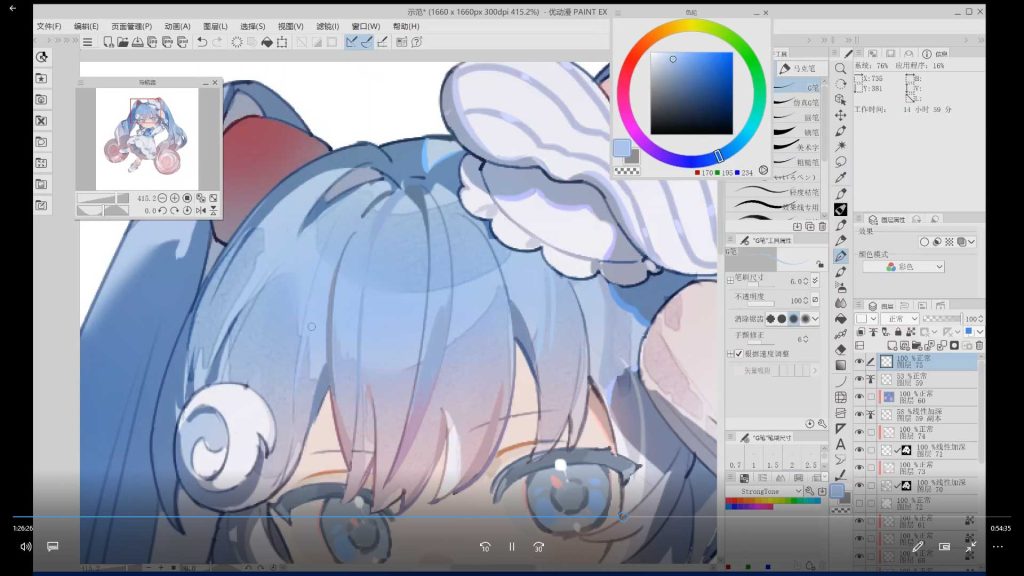1024x576 pixels.
Task: Open 帮助(H) menu
Action: (x=406, y=26)
